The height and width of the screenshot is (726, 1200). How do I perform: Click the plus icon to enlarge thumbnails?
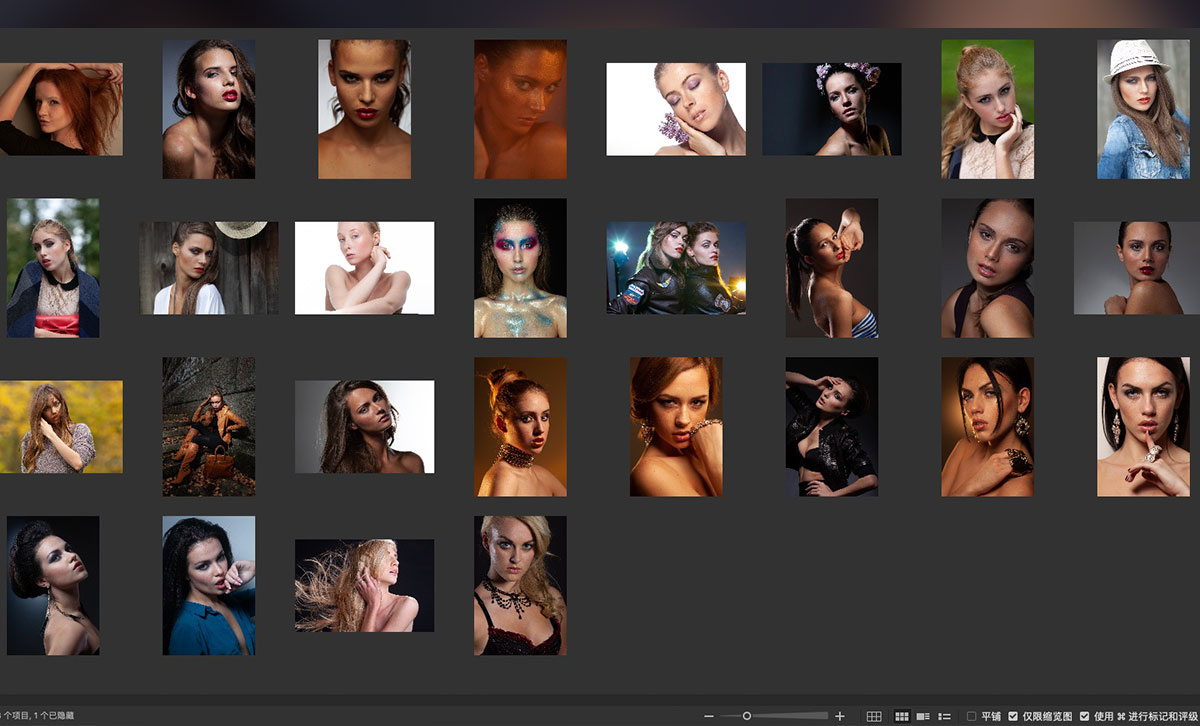click(840, 716)
